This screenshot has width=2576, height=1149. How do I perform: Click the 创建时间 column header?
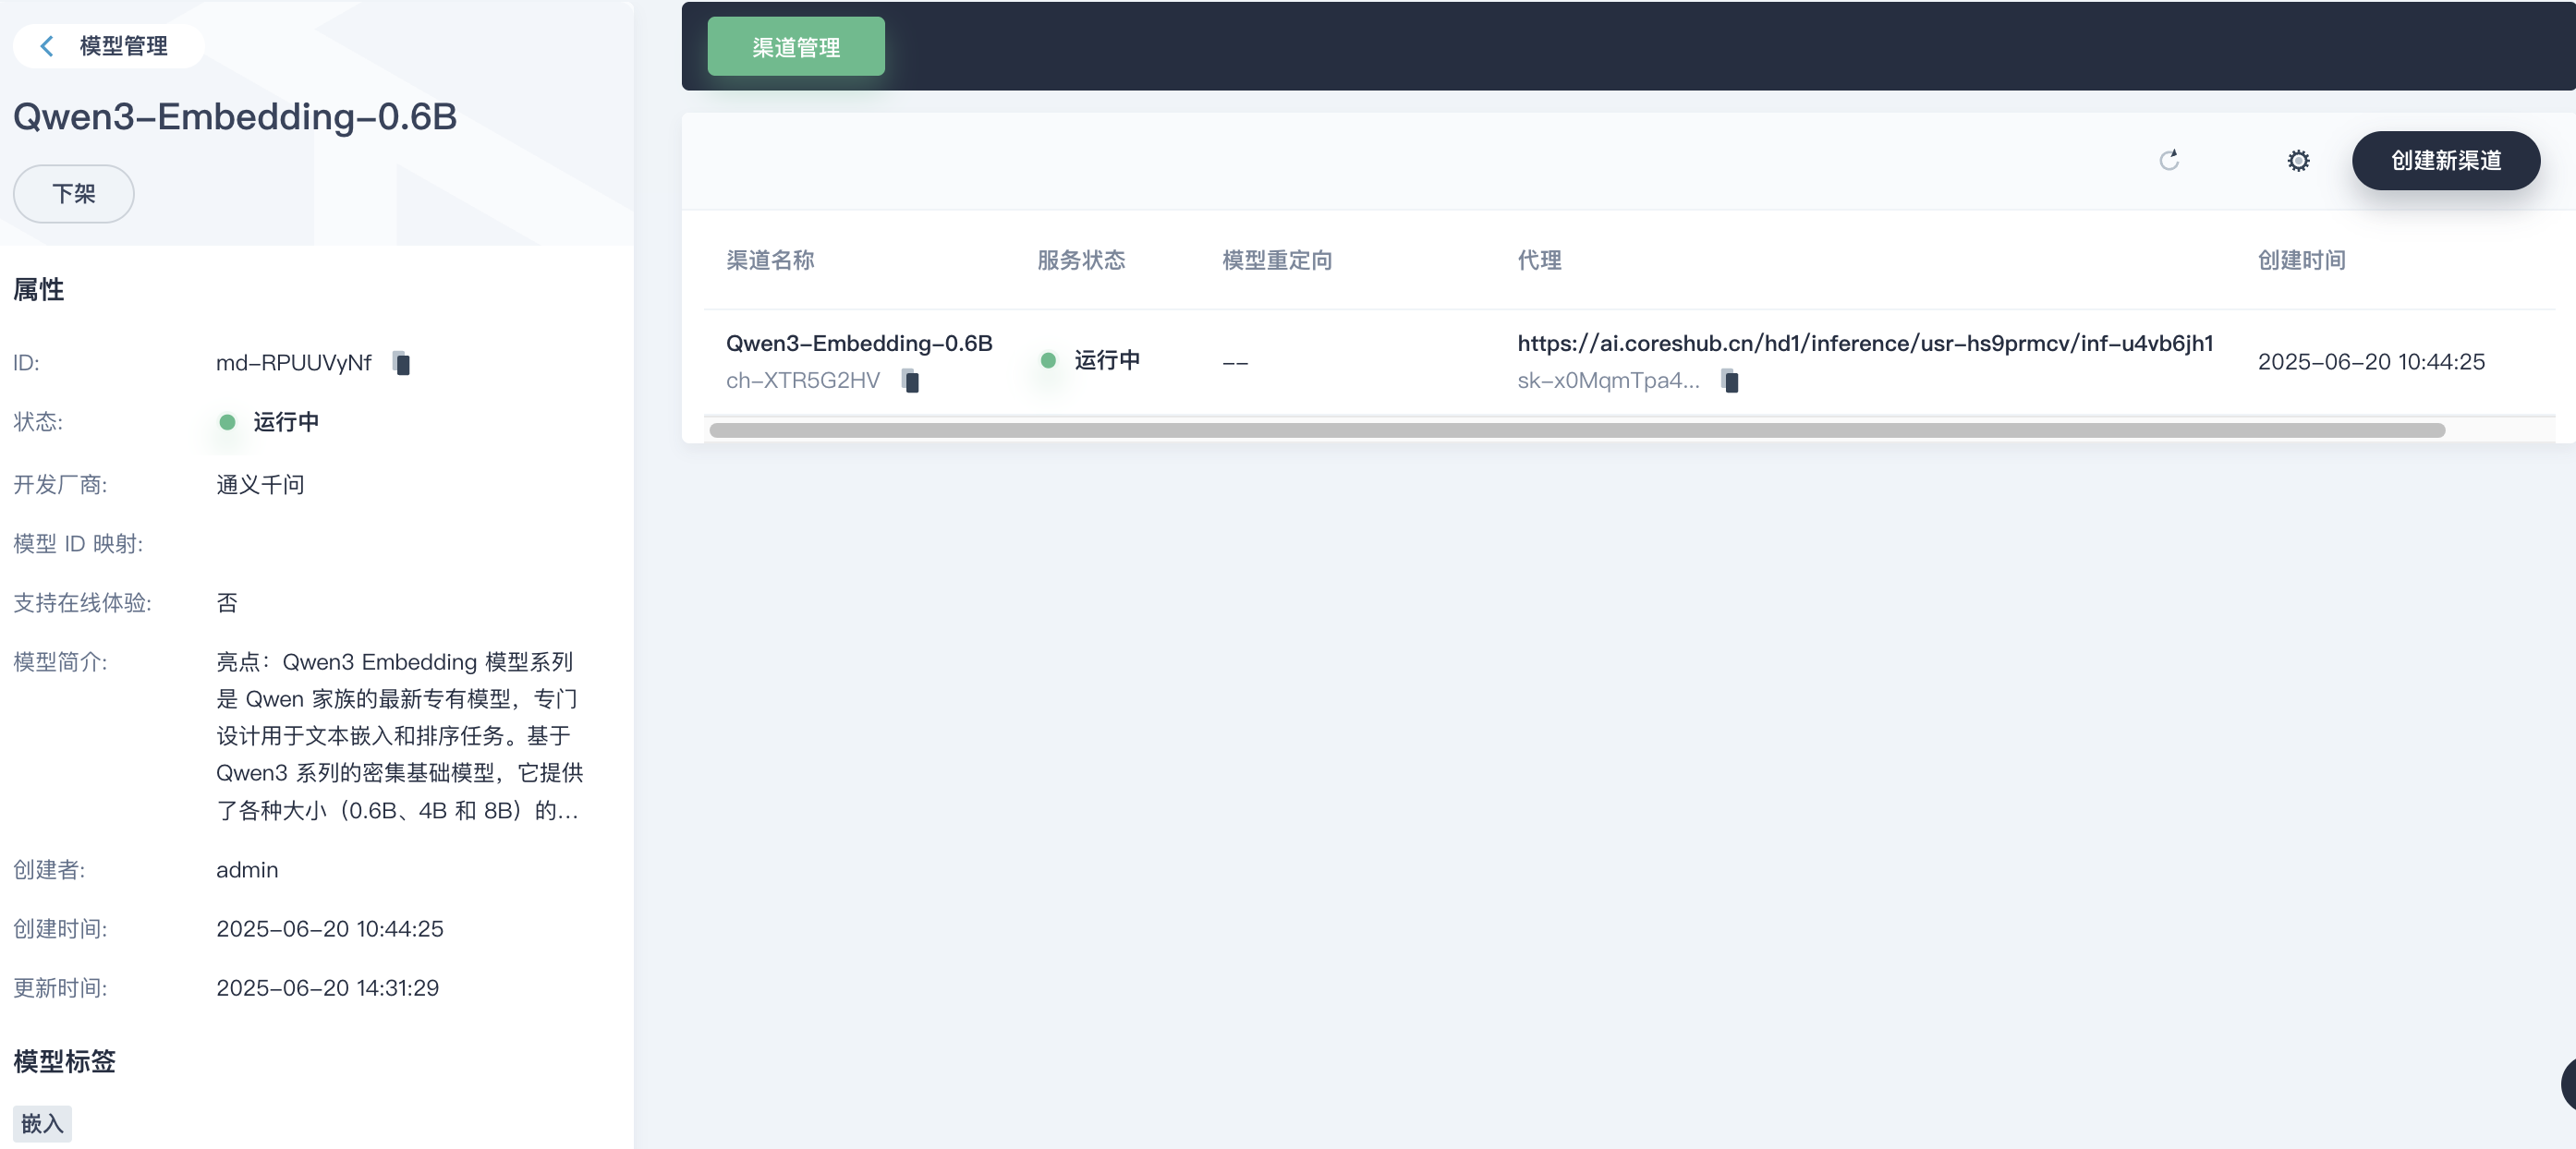(2301, 260)
